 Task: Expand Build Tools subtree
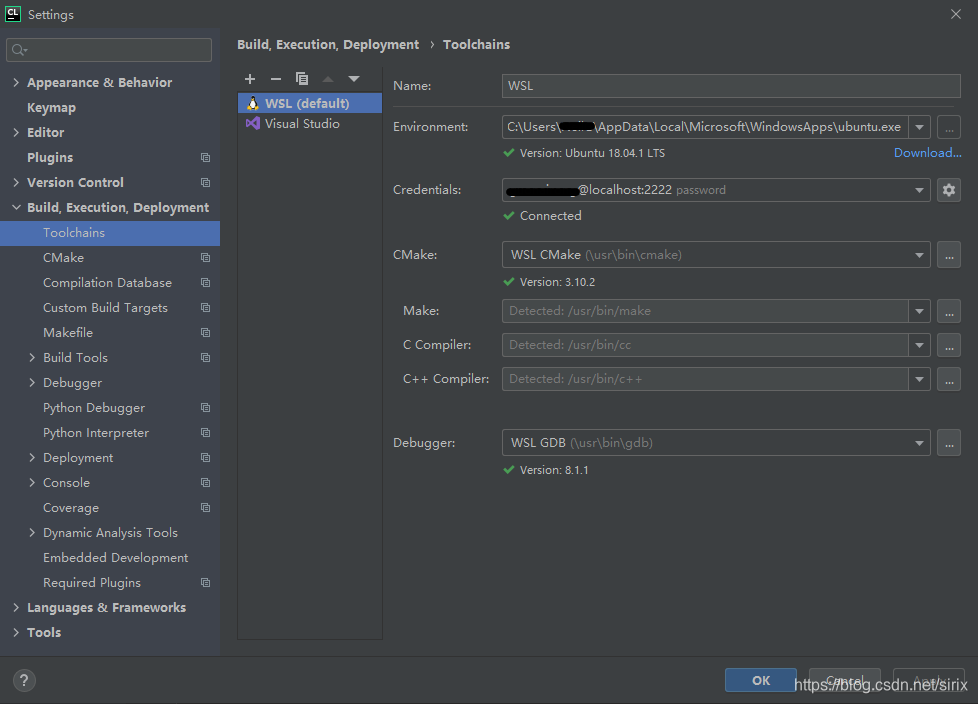click(x=32, y=357)
